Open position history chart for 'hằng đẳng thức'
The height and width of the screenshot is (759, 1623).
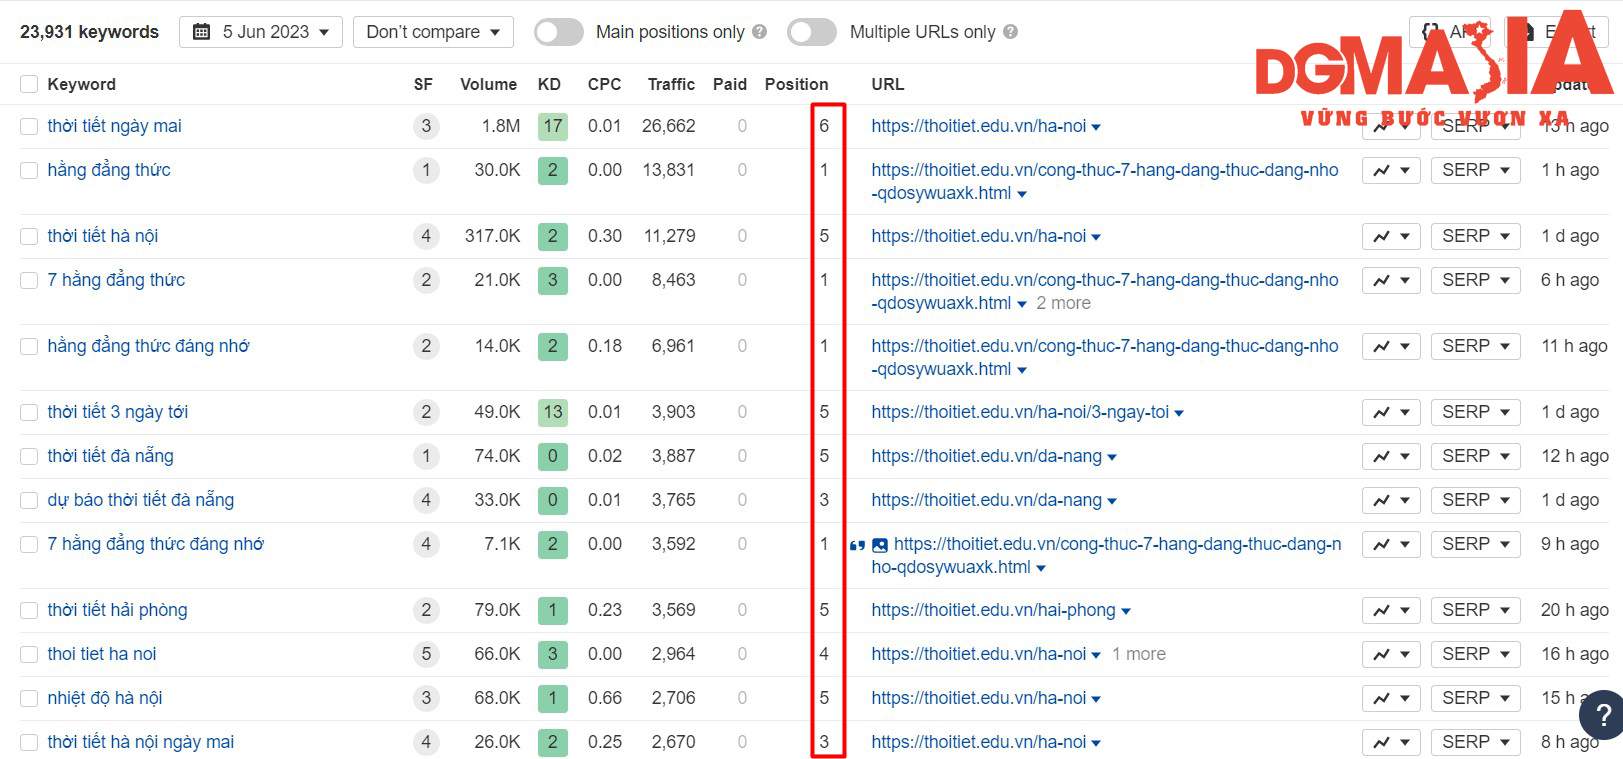pos(1391,170)
